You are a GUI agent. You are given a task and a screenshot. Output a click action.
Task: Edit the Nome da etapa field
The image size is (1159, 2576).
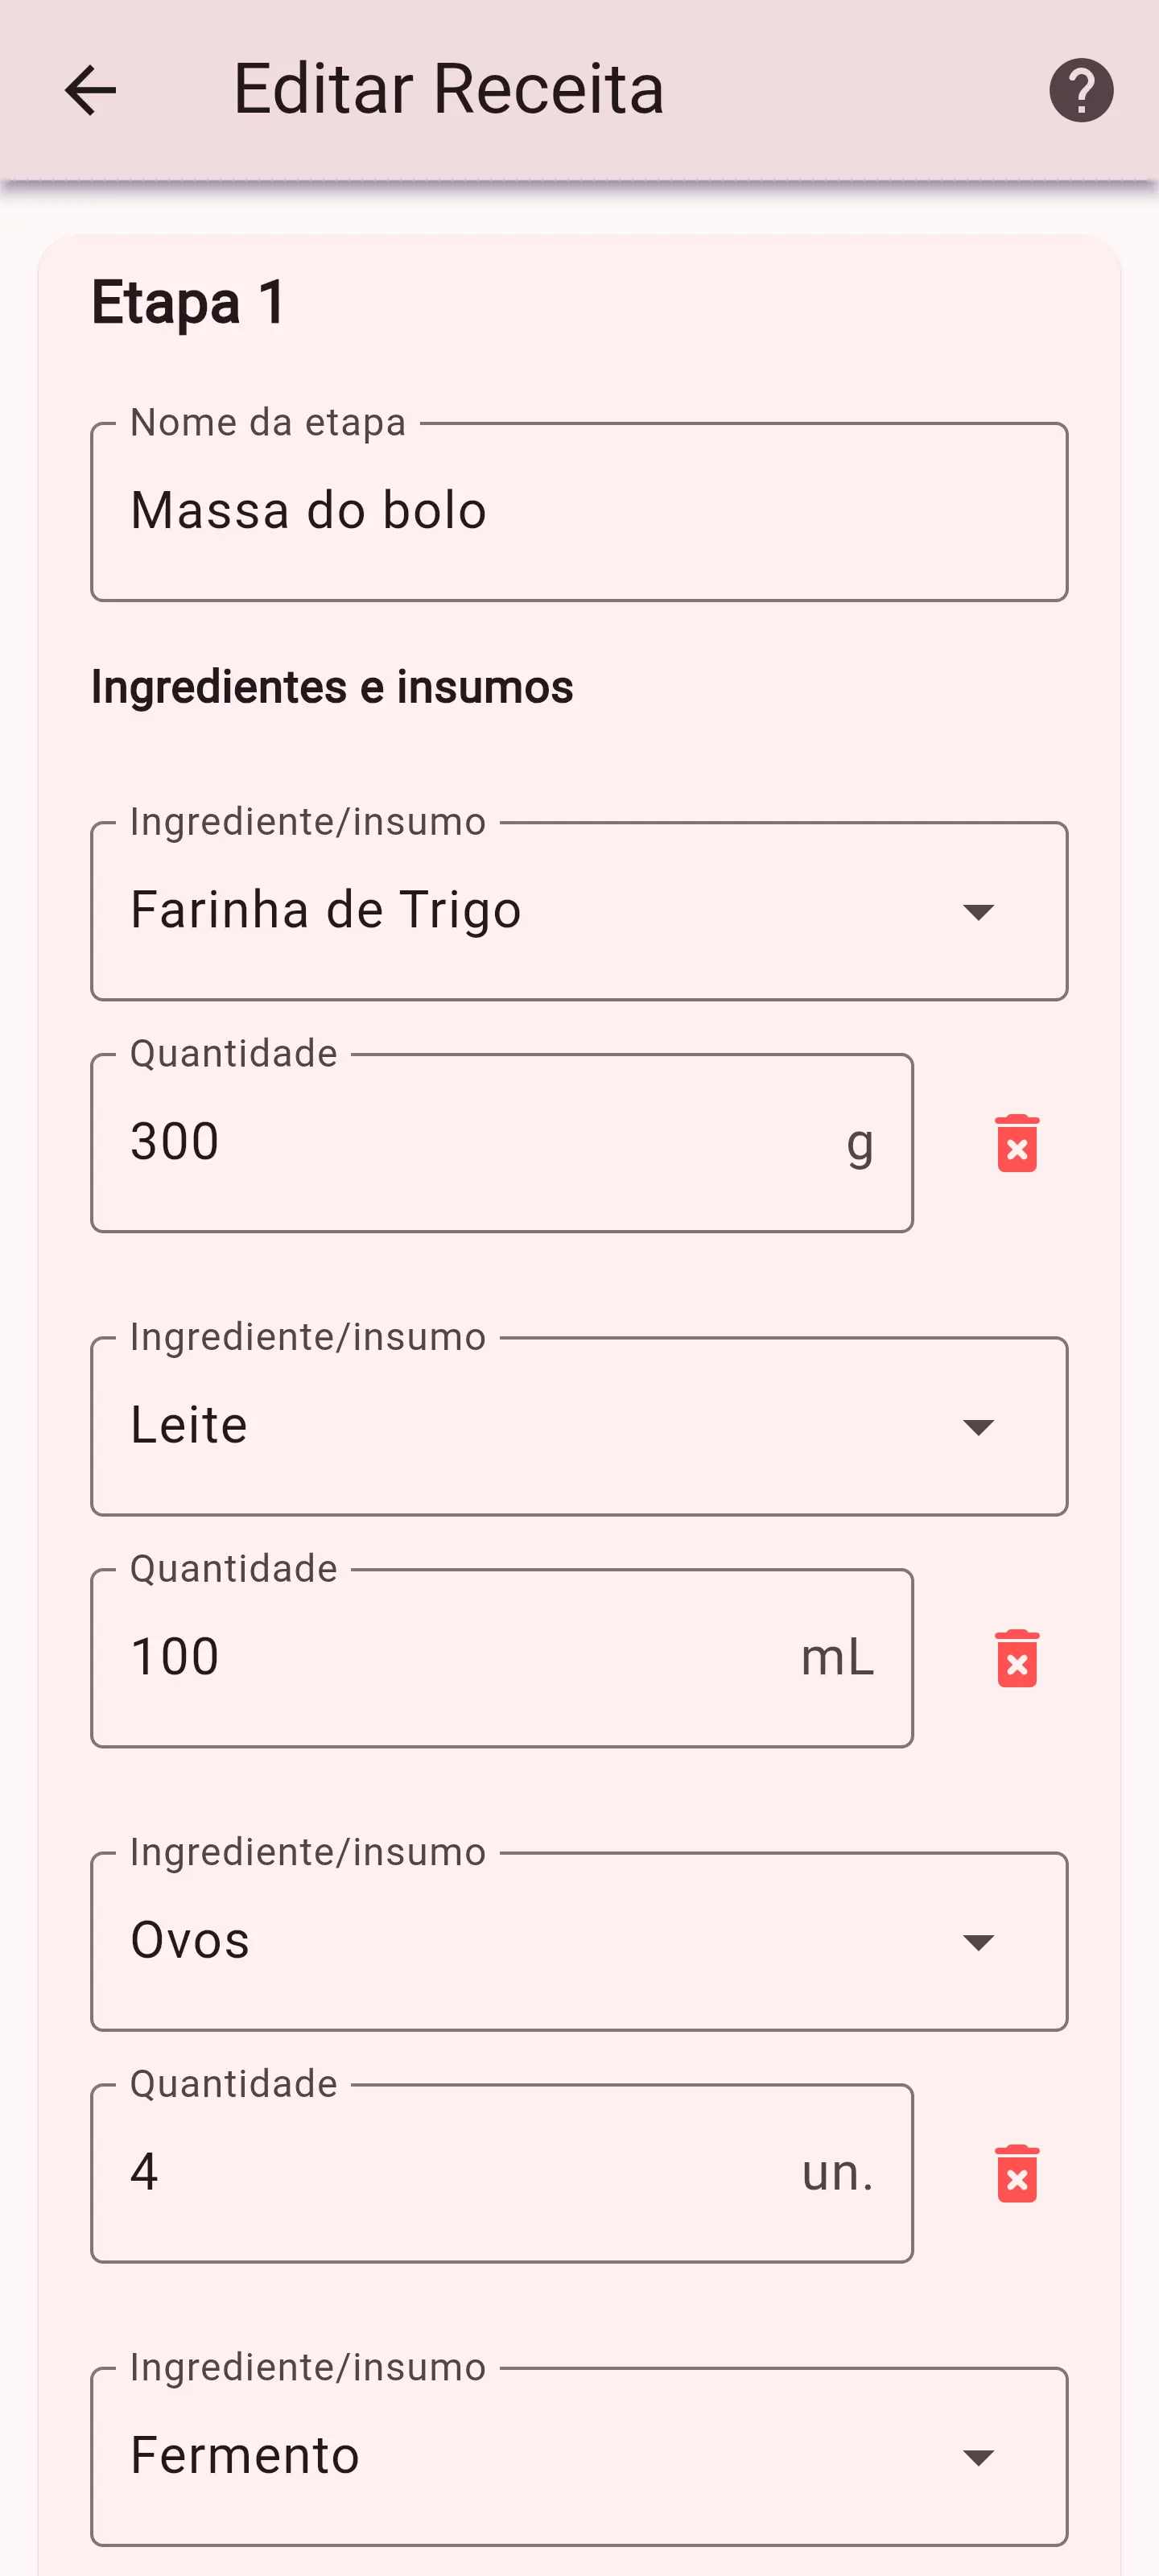click(x=578, y=511)
